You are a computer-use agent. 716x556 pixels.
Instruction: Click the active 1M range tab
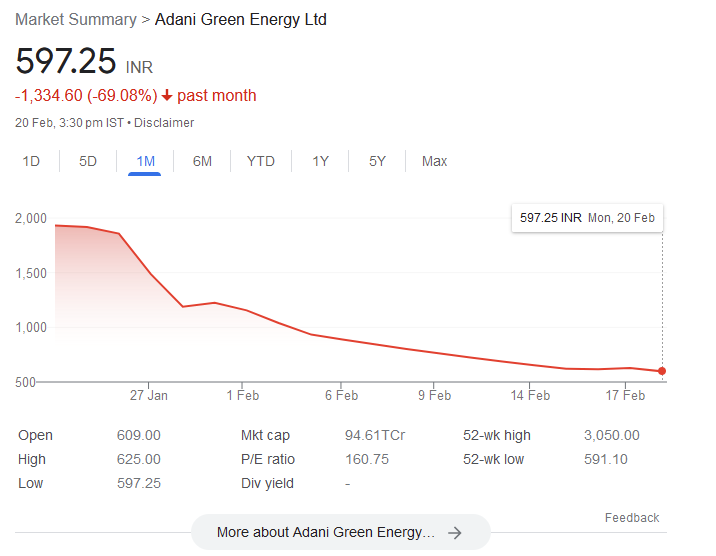click(145, 161)
